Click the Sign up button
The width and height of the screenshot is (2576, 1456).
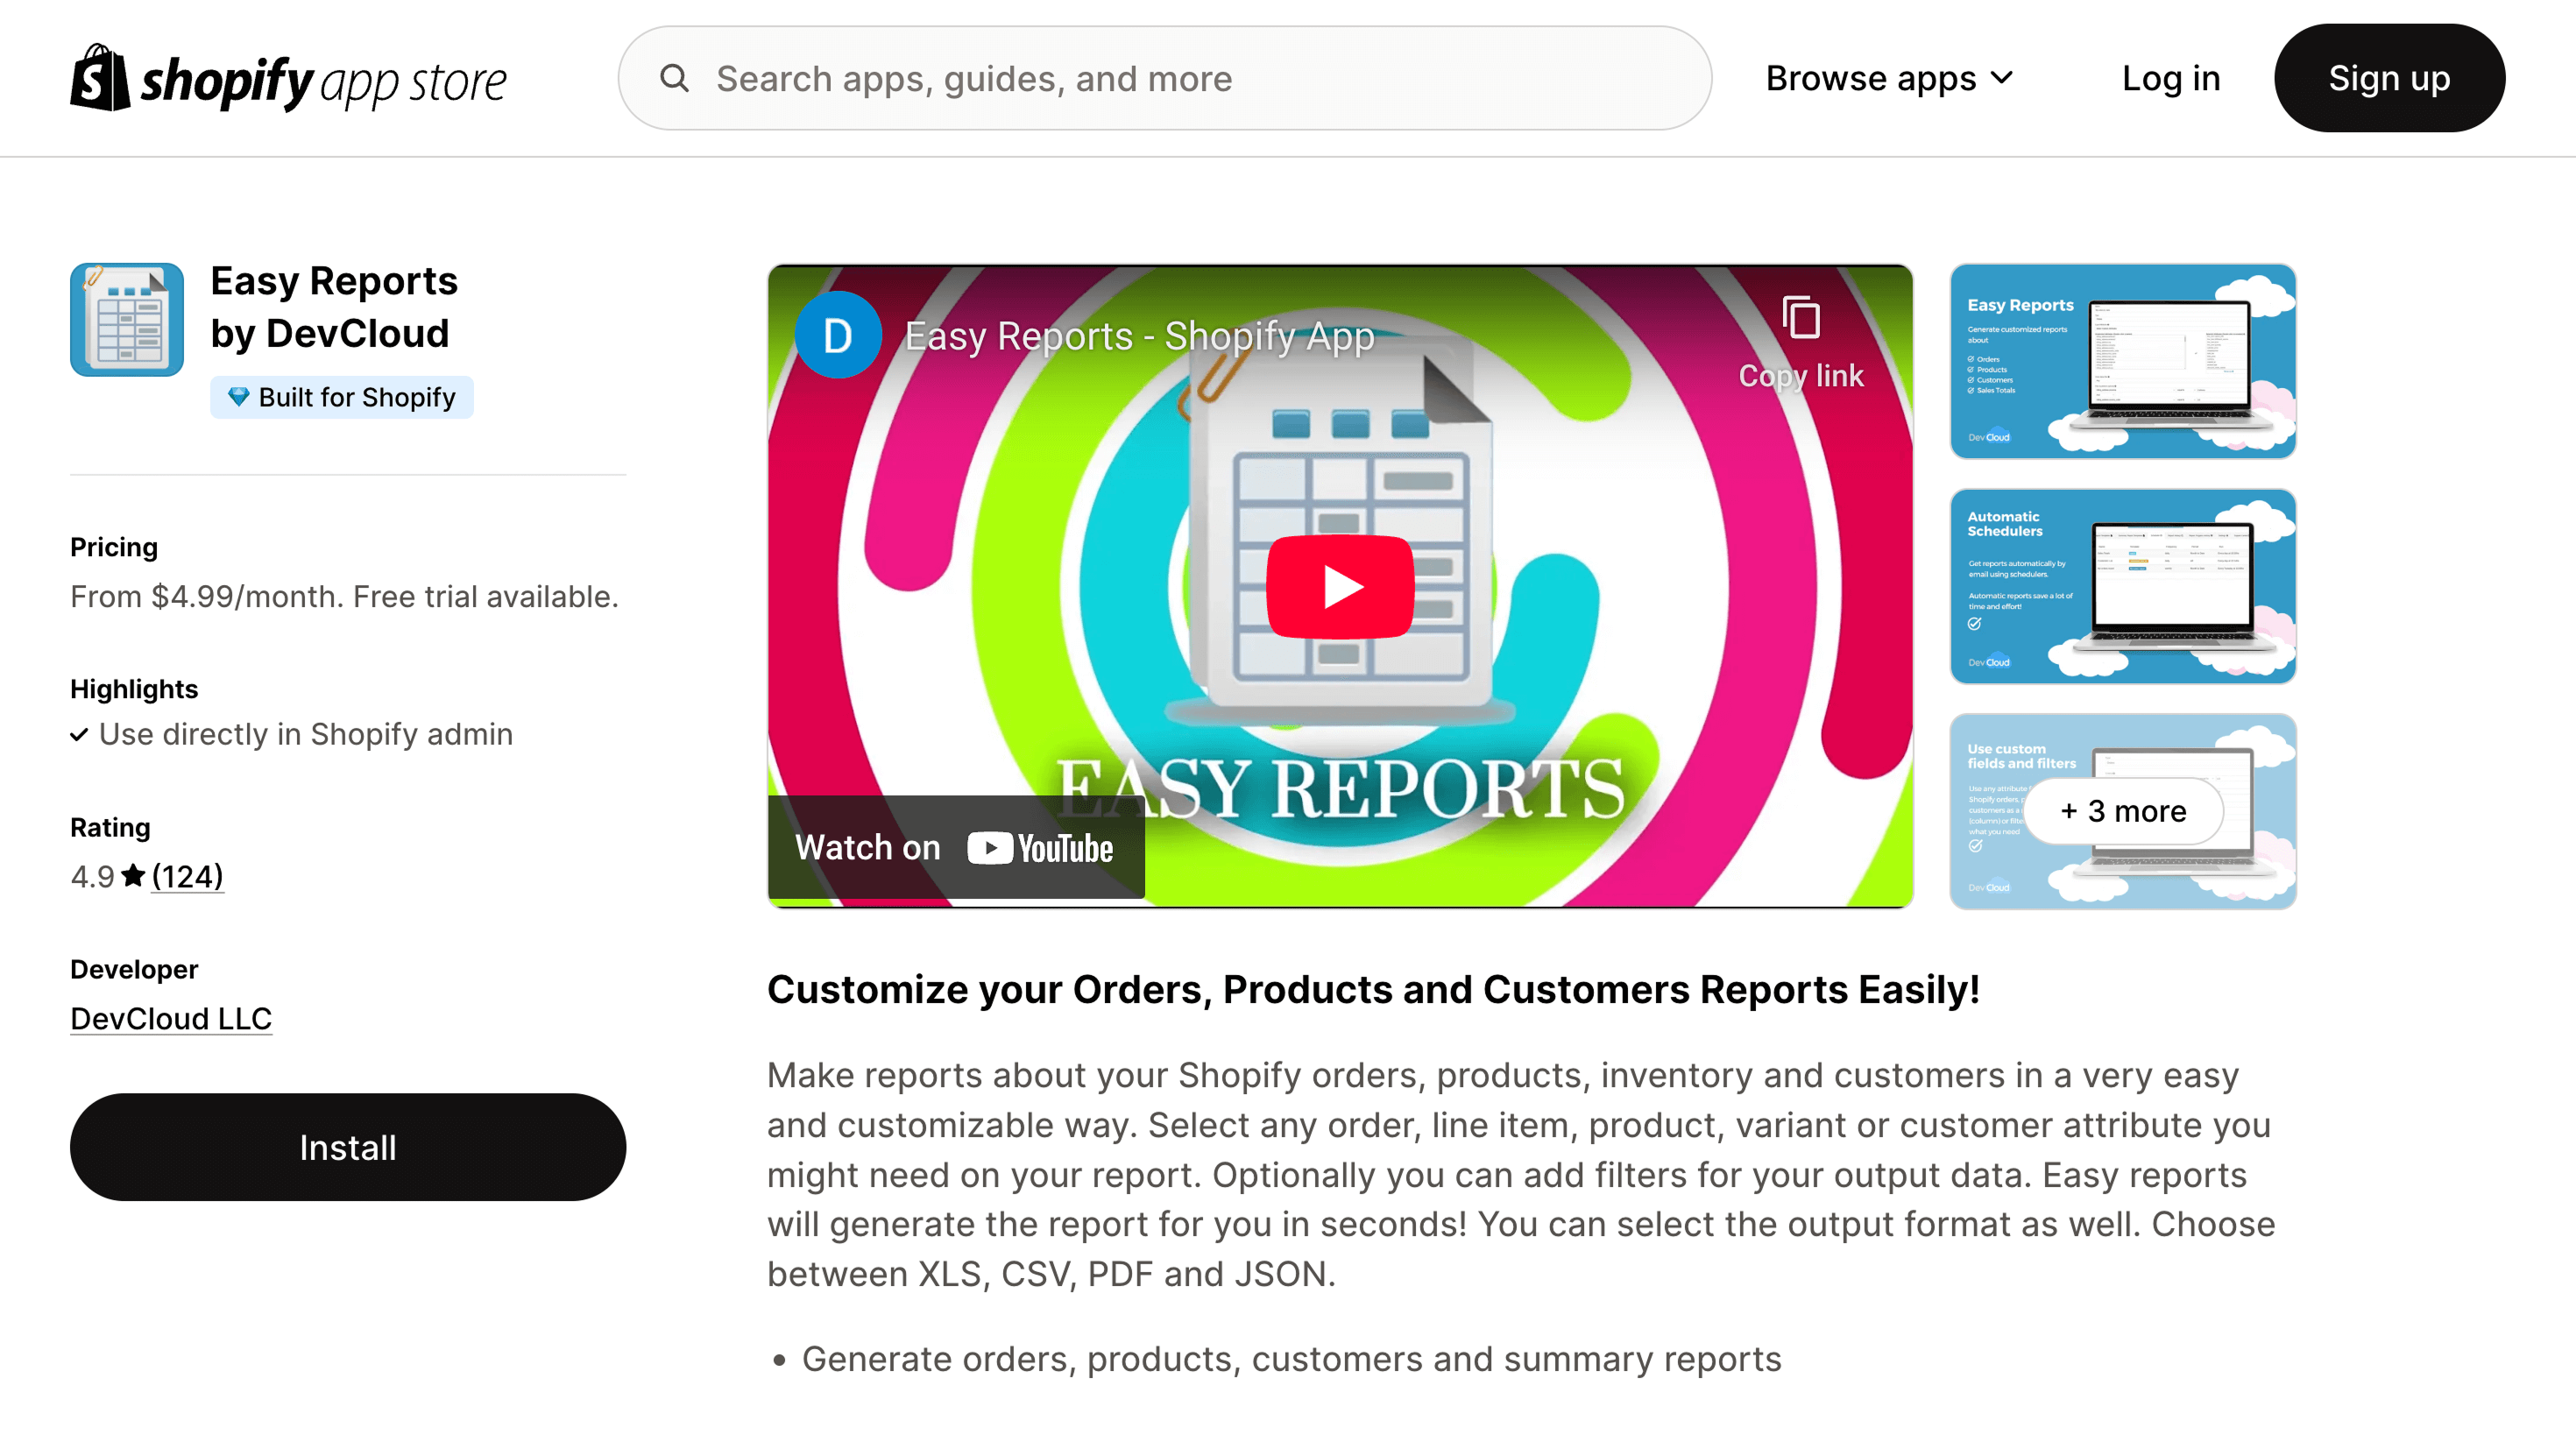coord(2389,78)
